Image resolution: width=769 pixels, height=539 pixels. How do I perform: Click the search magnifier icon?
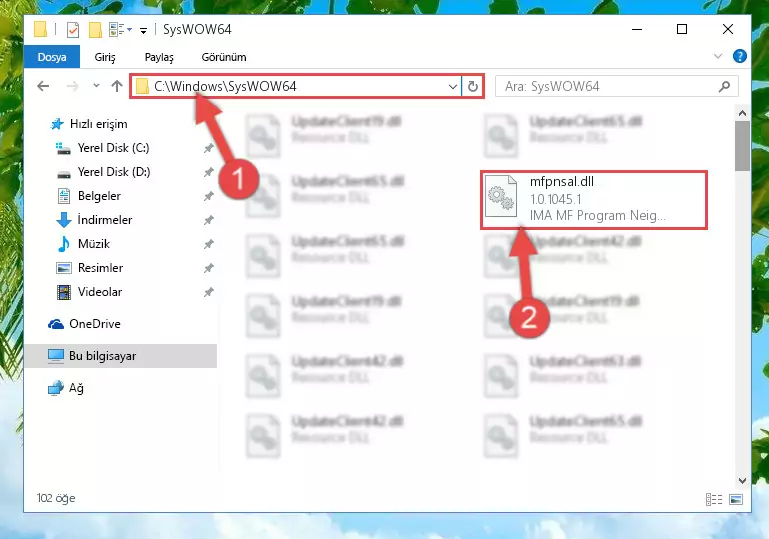[724, 87]
